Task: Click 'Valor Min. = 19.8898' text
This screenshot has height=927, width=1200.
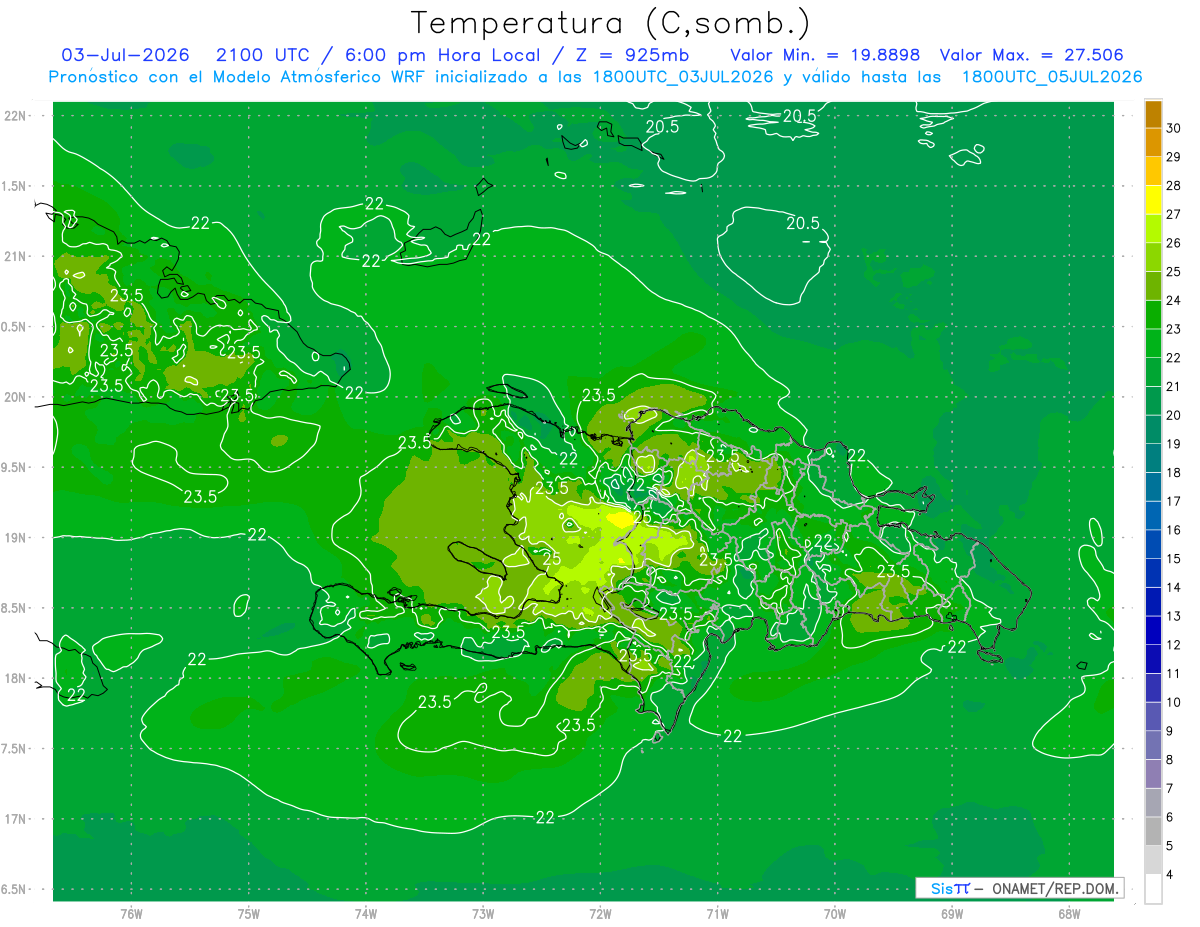Action: 825,55
